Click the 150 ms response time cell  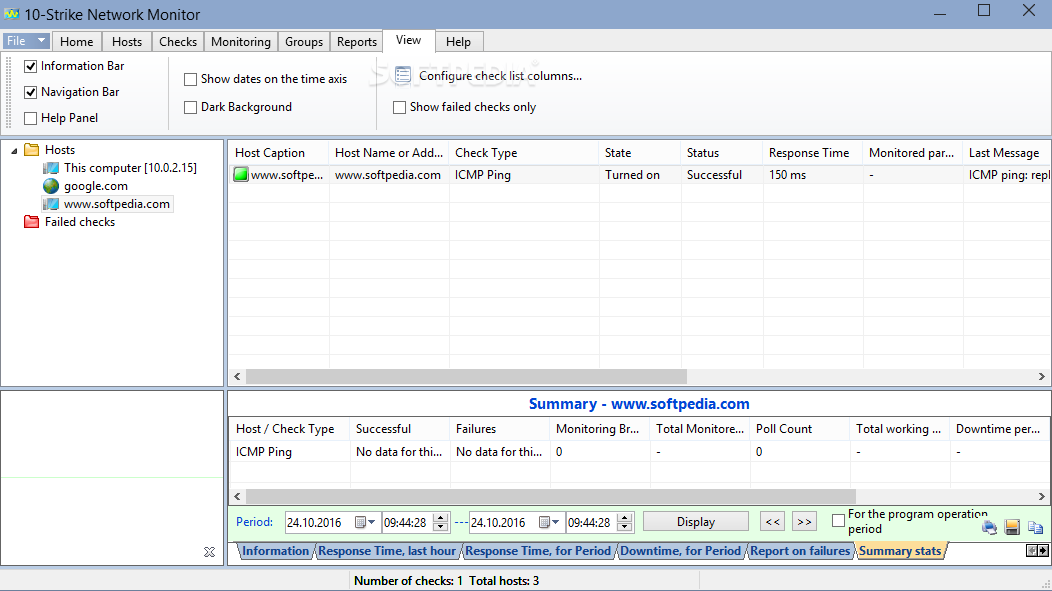812,174
